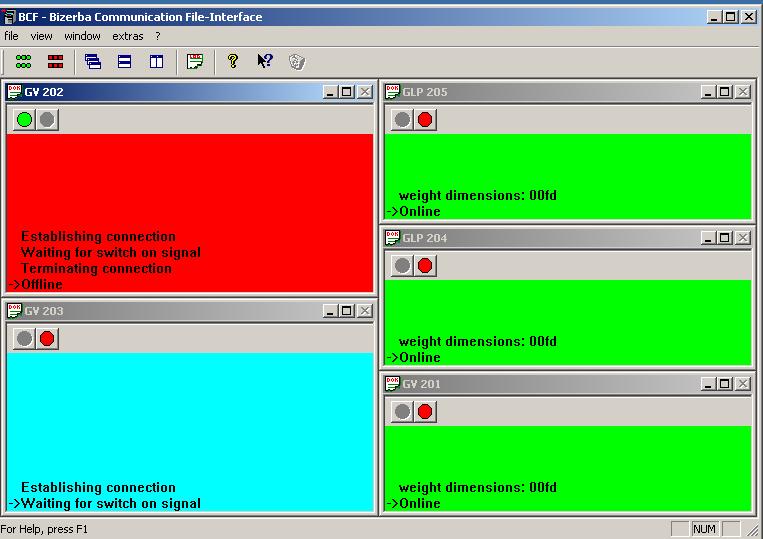This screenshot has height=539, width=763.
Task: Click 'Waiting for switch on signal' in GV 202
Action: 111,252
